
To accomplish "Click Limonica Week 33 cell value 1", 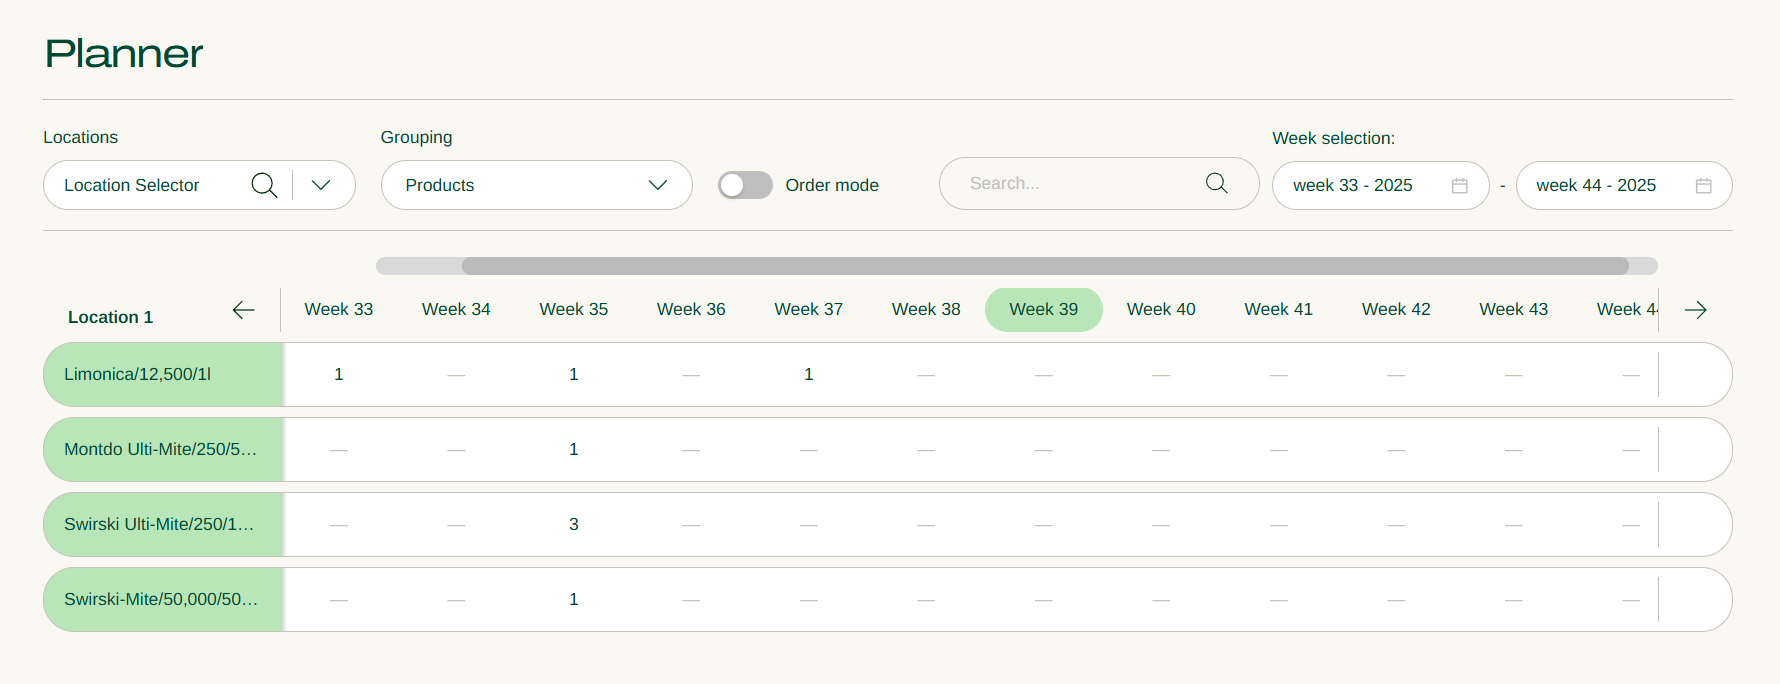I will pos(339,374).
